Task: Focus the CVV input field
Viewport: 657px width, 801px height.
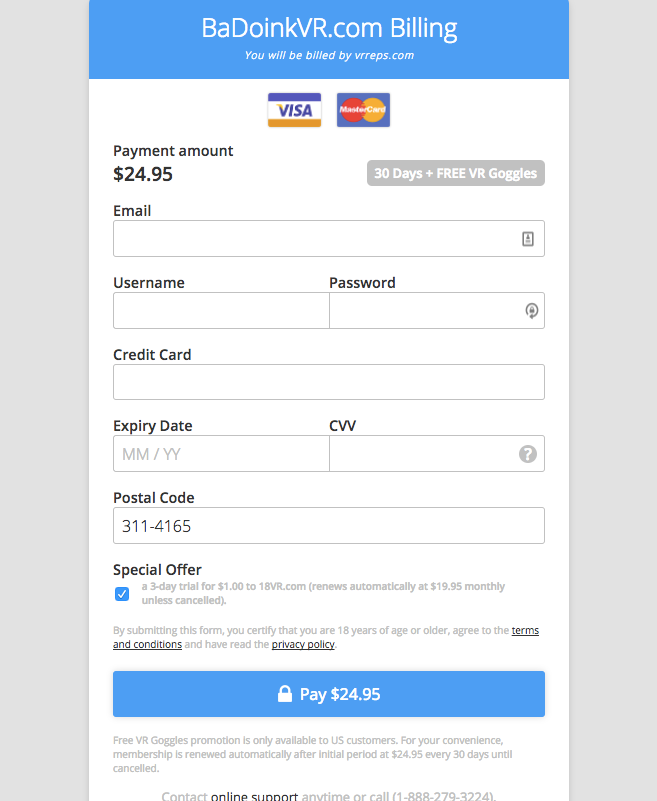Action: [437, 454]
